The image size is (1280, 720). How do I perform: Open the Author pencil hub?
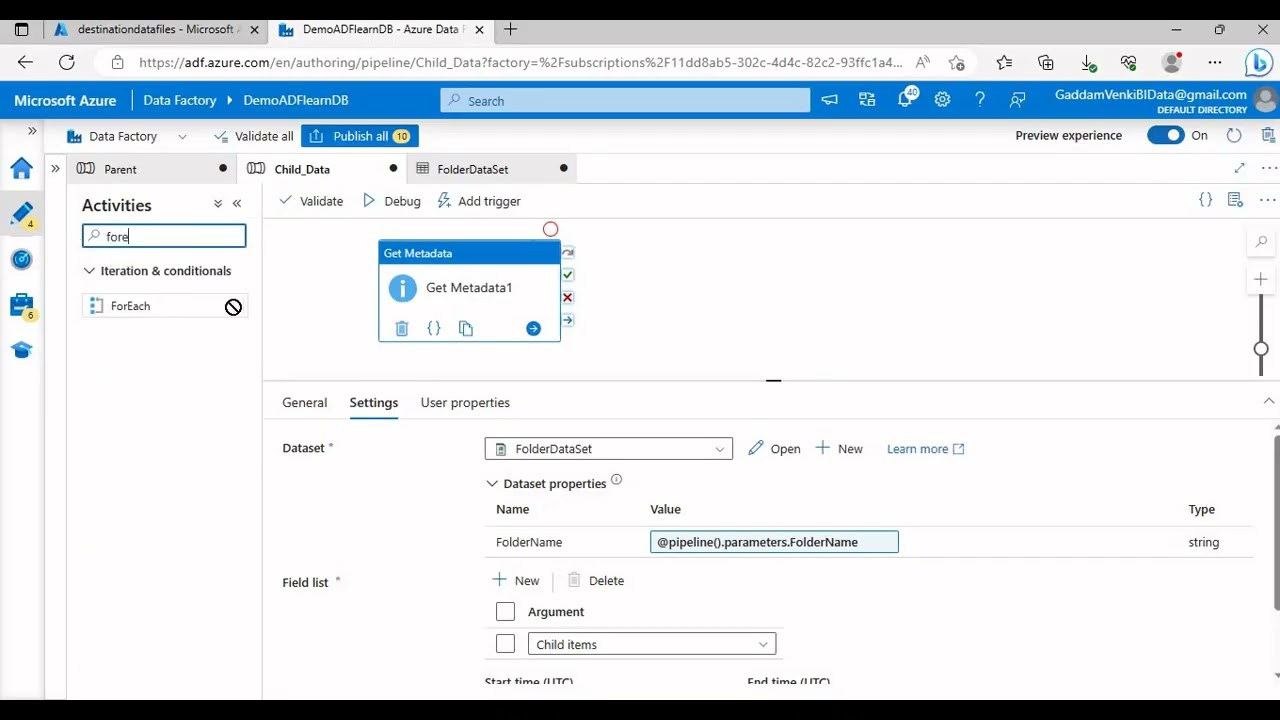22,213
